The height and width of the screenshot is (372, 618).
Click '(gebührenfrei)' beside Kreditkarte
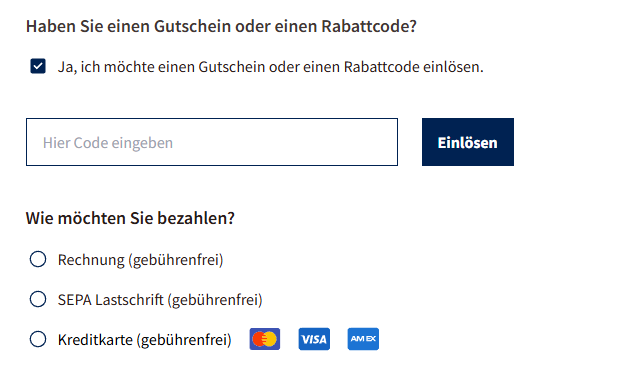tap(184, 340)
